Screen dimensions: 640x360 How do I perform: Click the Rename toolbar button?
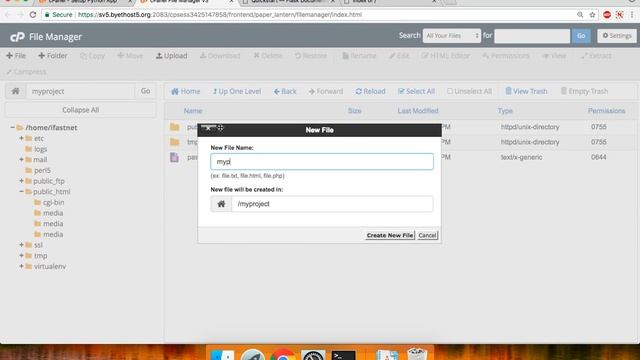click(x=359, y=56)
